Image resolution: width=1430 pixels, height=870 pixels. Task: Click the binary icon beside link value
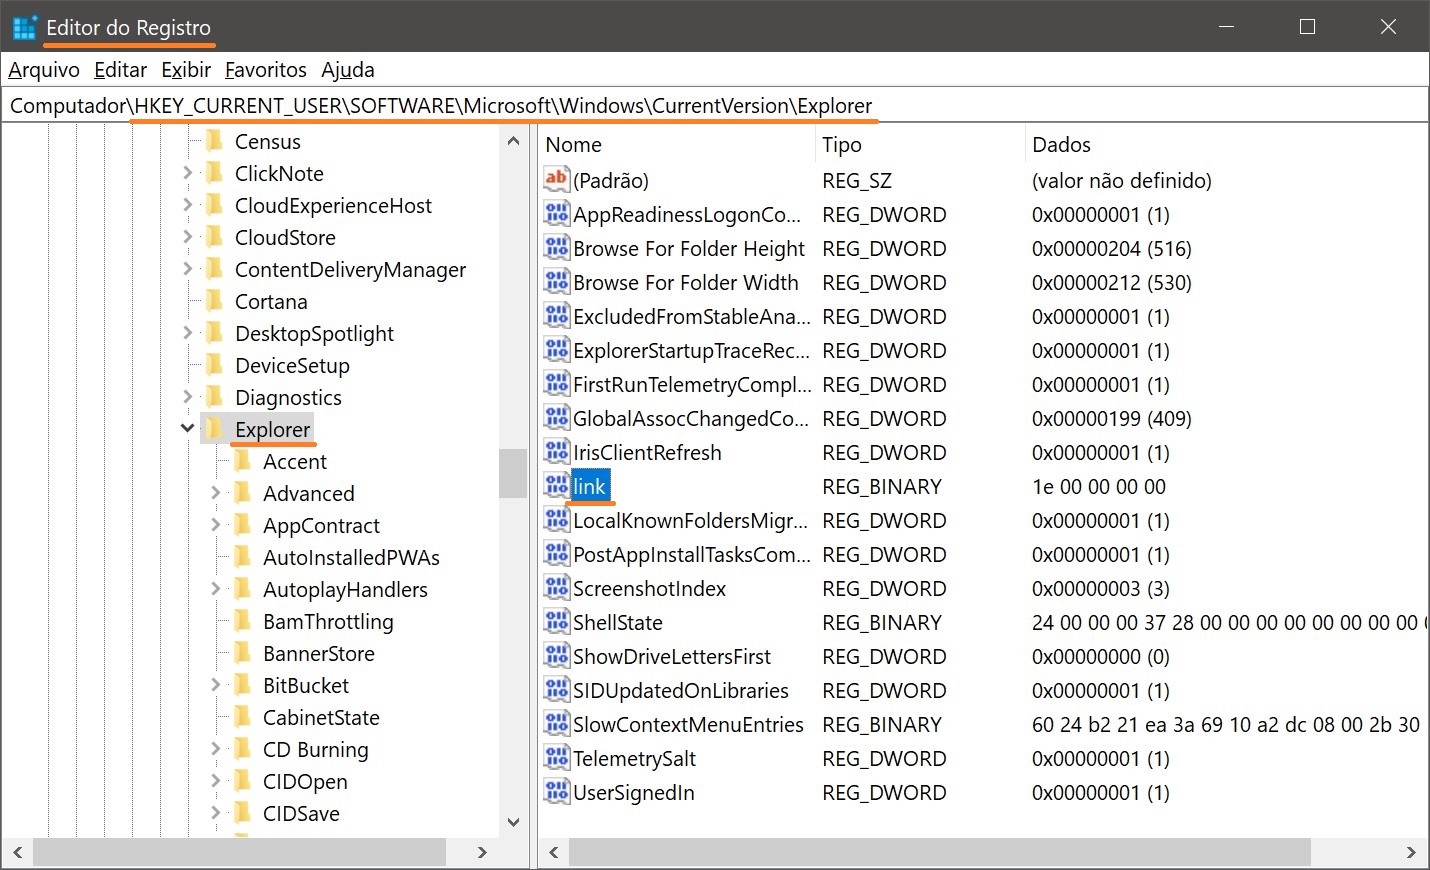click(x=556, y=485)
